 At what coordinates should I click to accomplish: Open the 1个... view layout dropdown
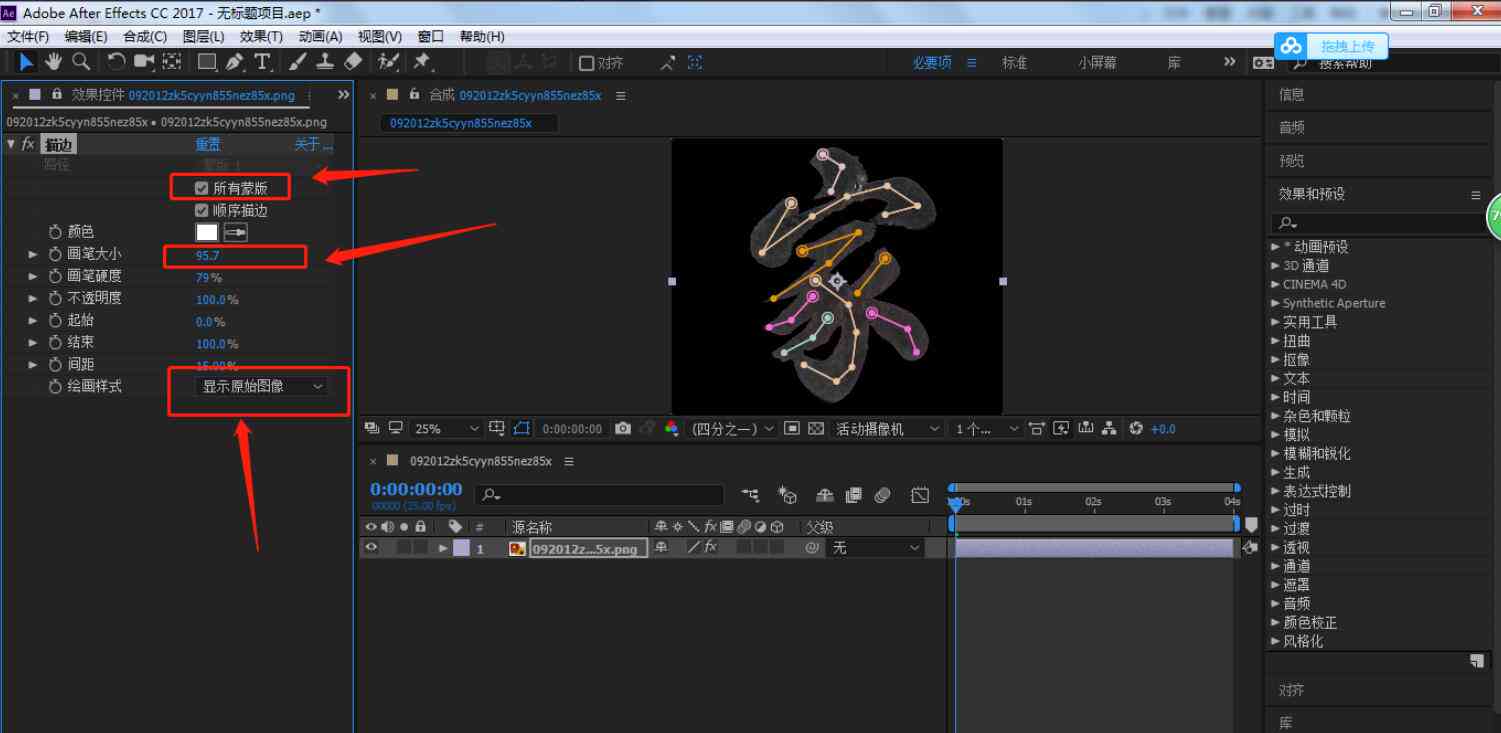tap(986, 428)
